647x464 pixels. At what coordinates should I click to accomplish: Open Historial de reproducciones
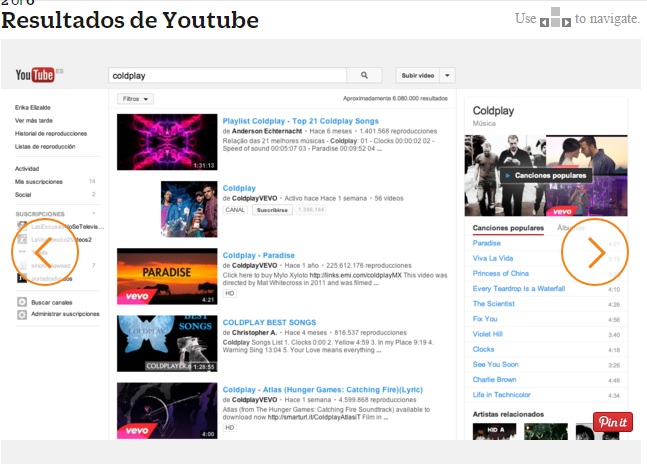click(51, 134)
